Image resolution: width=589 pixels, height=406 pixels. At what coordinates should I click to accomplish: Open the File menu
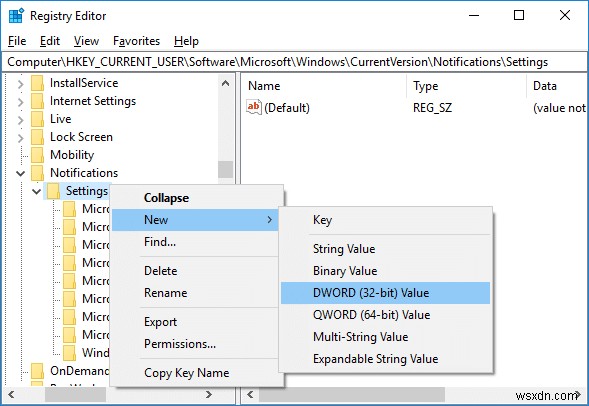tap(17, 41)
